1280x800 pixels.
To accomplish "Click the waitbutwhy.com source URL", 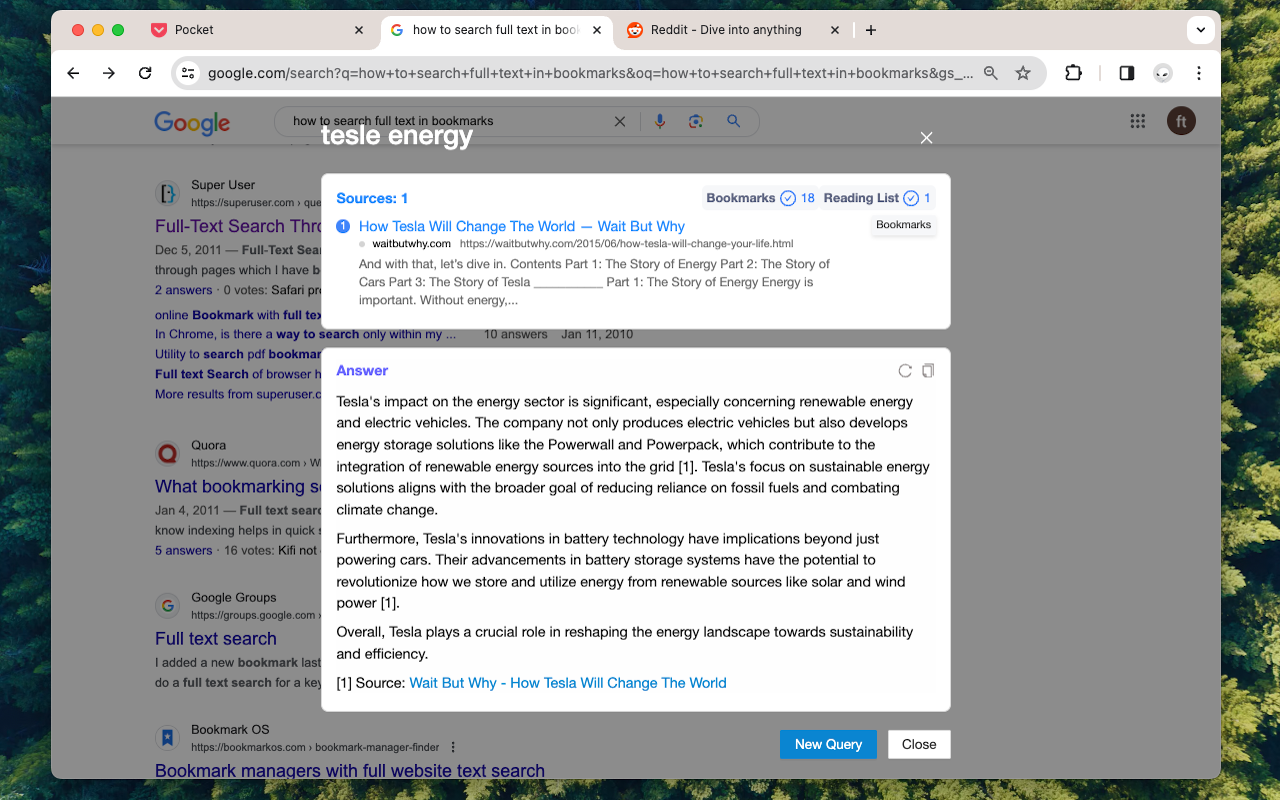I will [x=627, y=244].
